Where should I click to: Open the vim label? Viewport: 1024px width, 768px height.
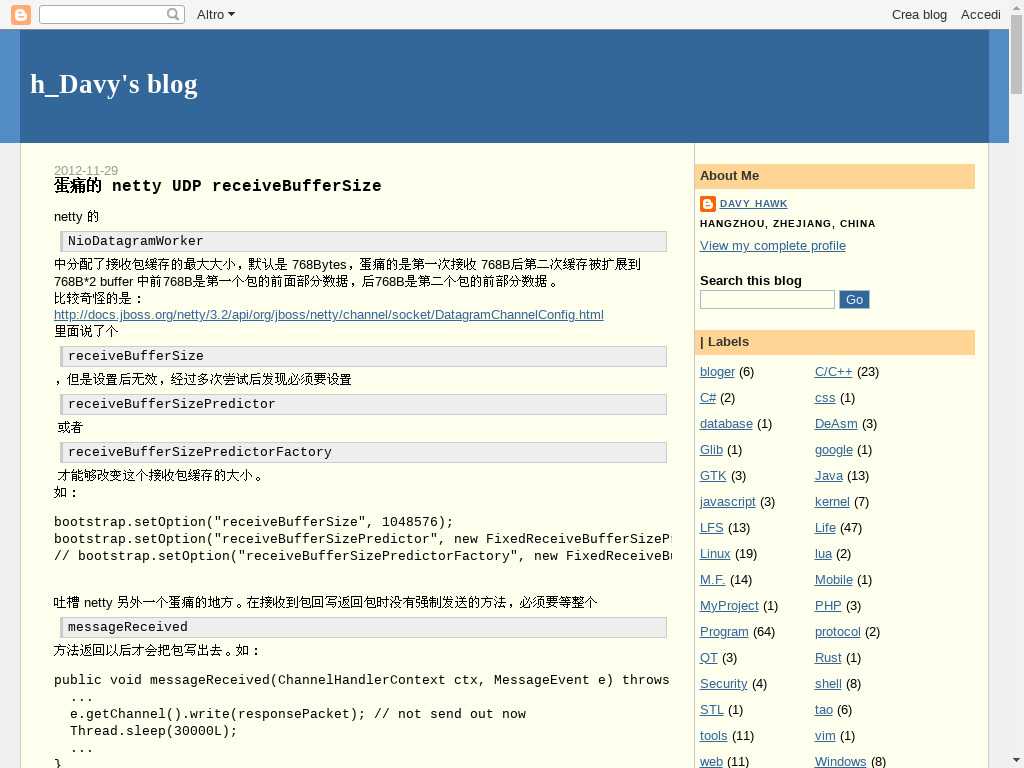825,736
